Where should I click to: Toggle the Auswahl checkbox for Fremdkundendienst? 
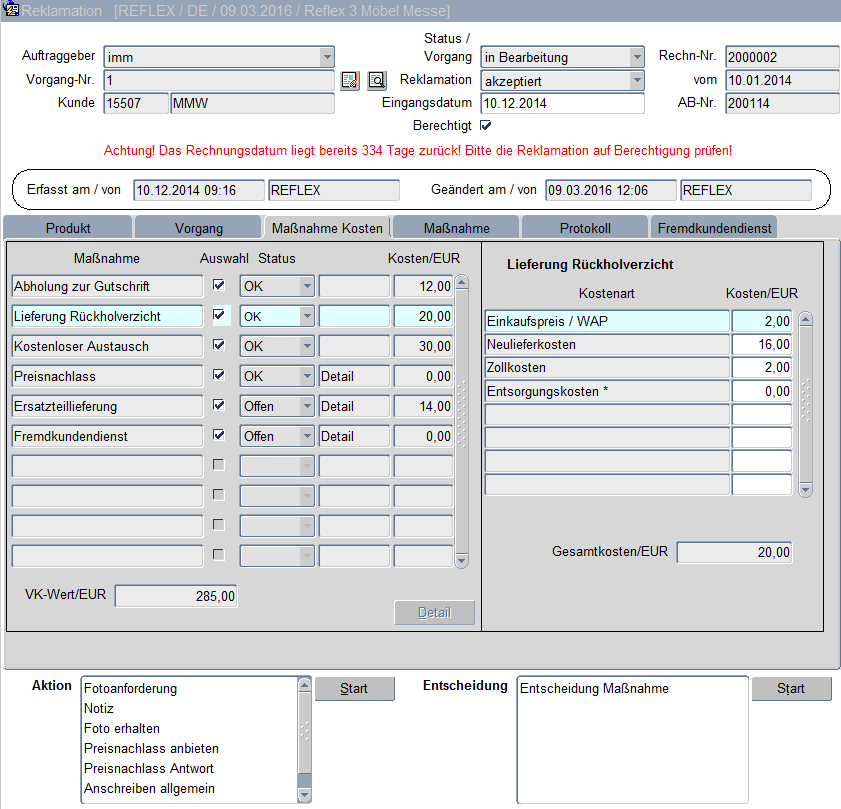pyautogui.click(x=219, y=436)
